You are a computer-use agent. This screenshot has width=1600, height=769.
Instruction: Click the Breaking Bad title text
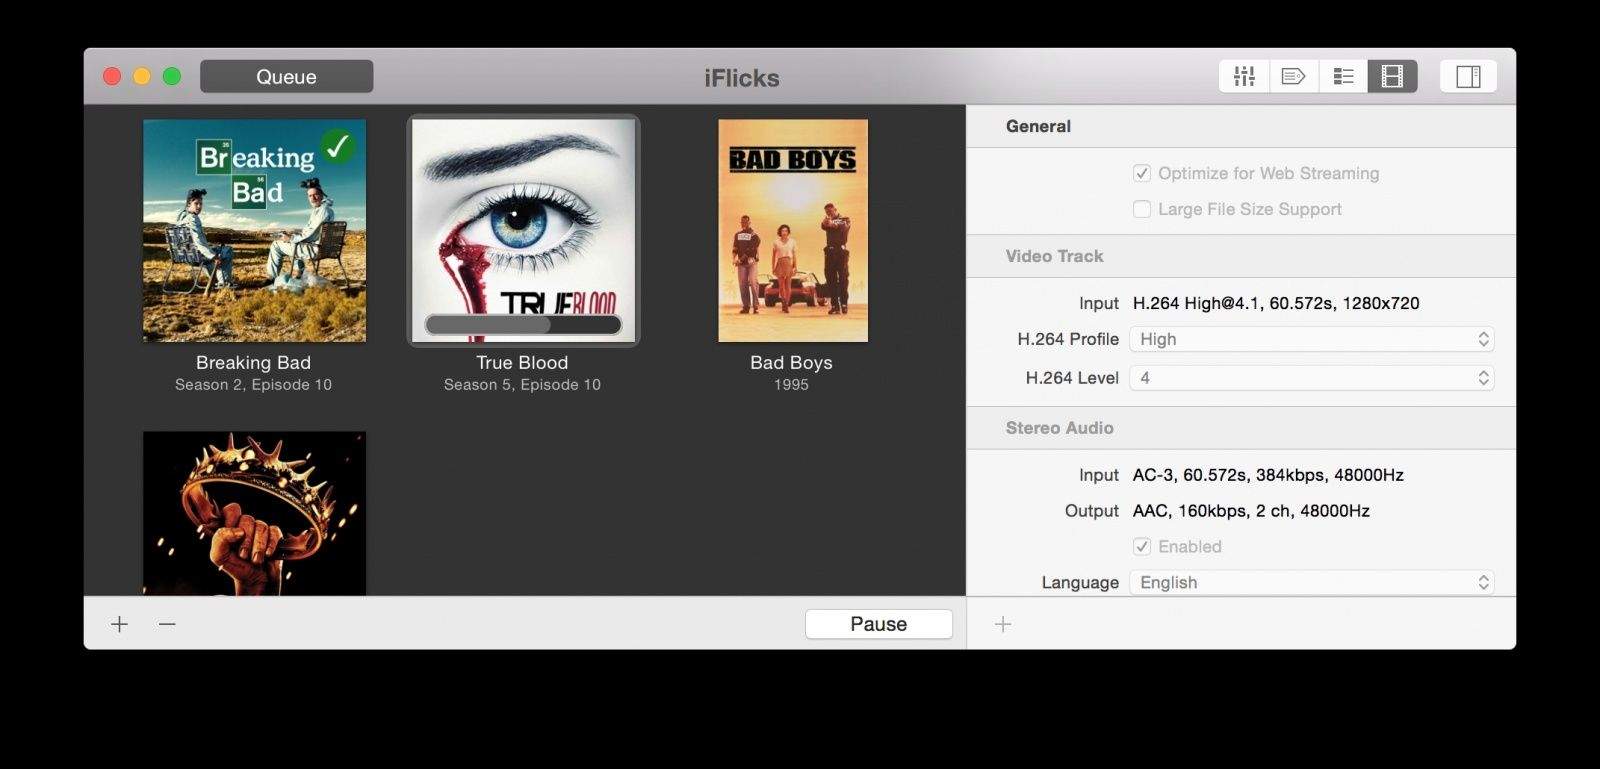pos(253,362)
